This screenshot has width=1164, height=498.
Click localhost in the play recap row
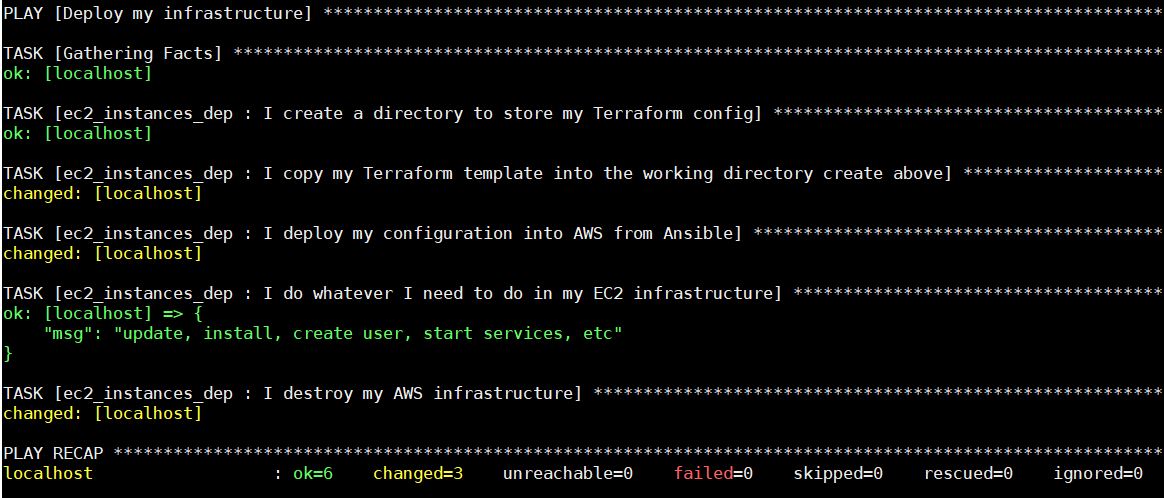click(x=48, y=473)
